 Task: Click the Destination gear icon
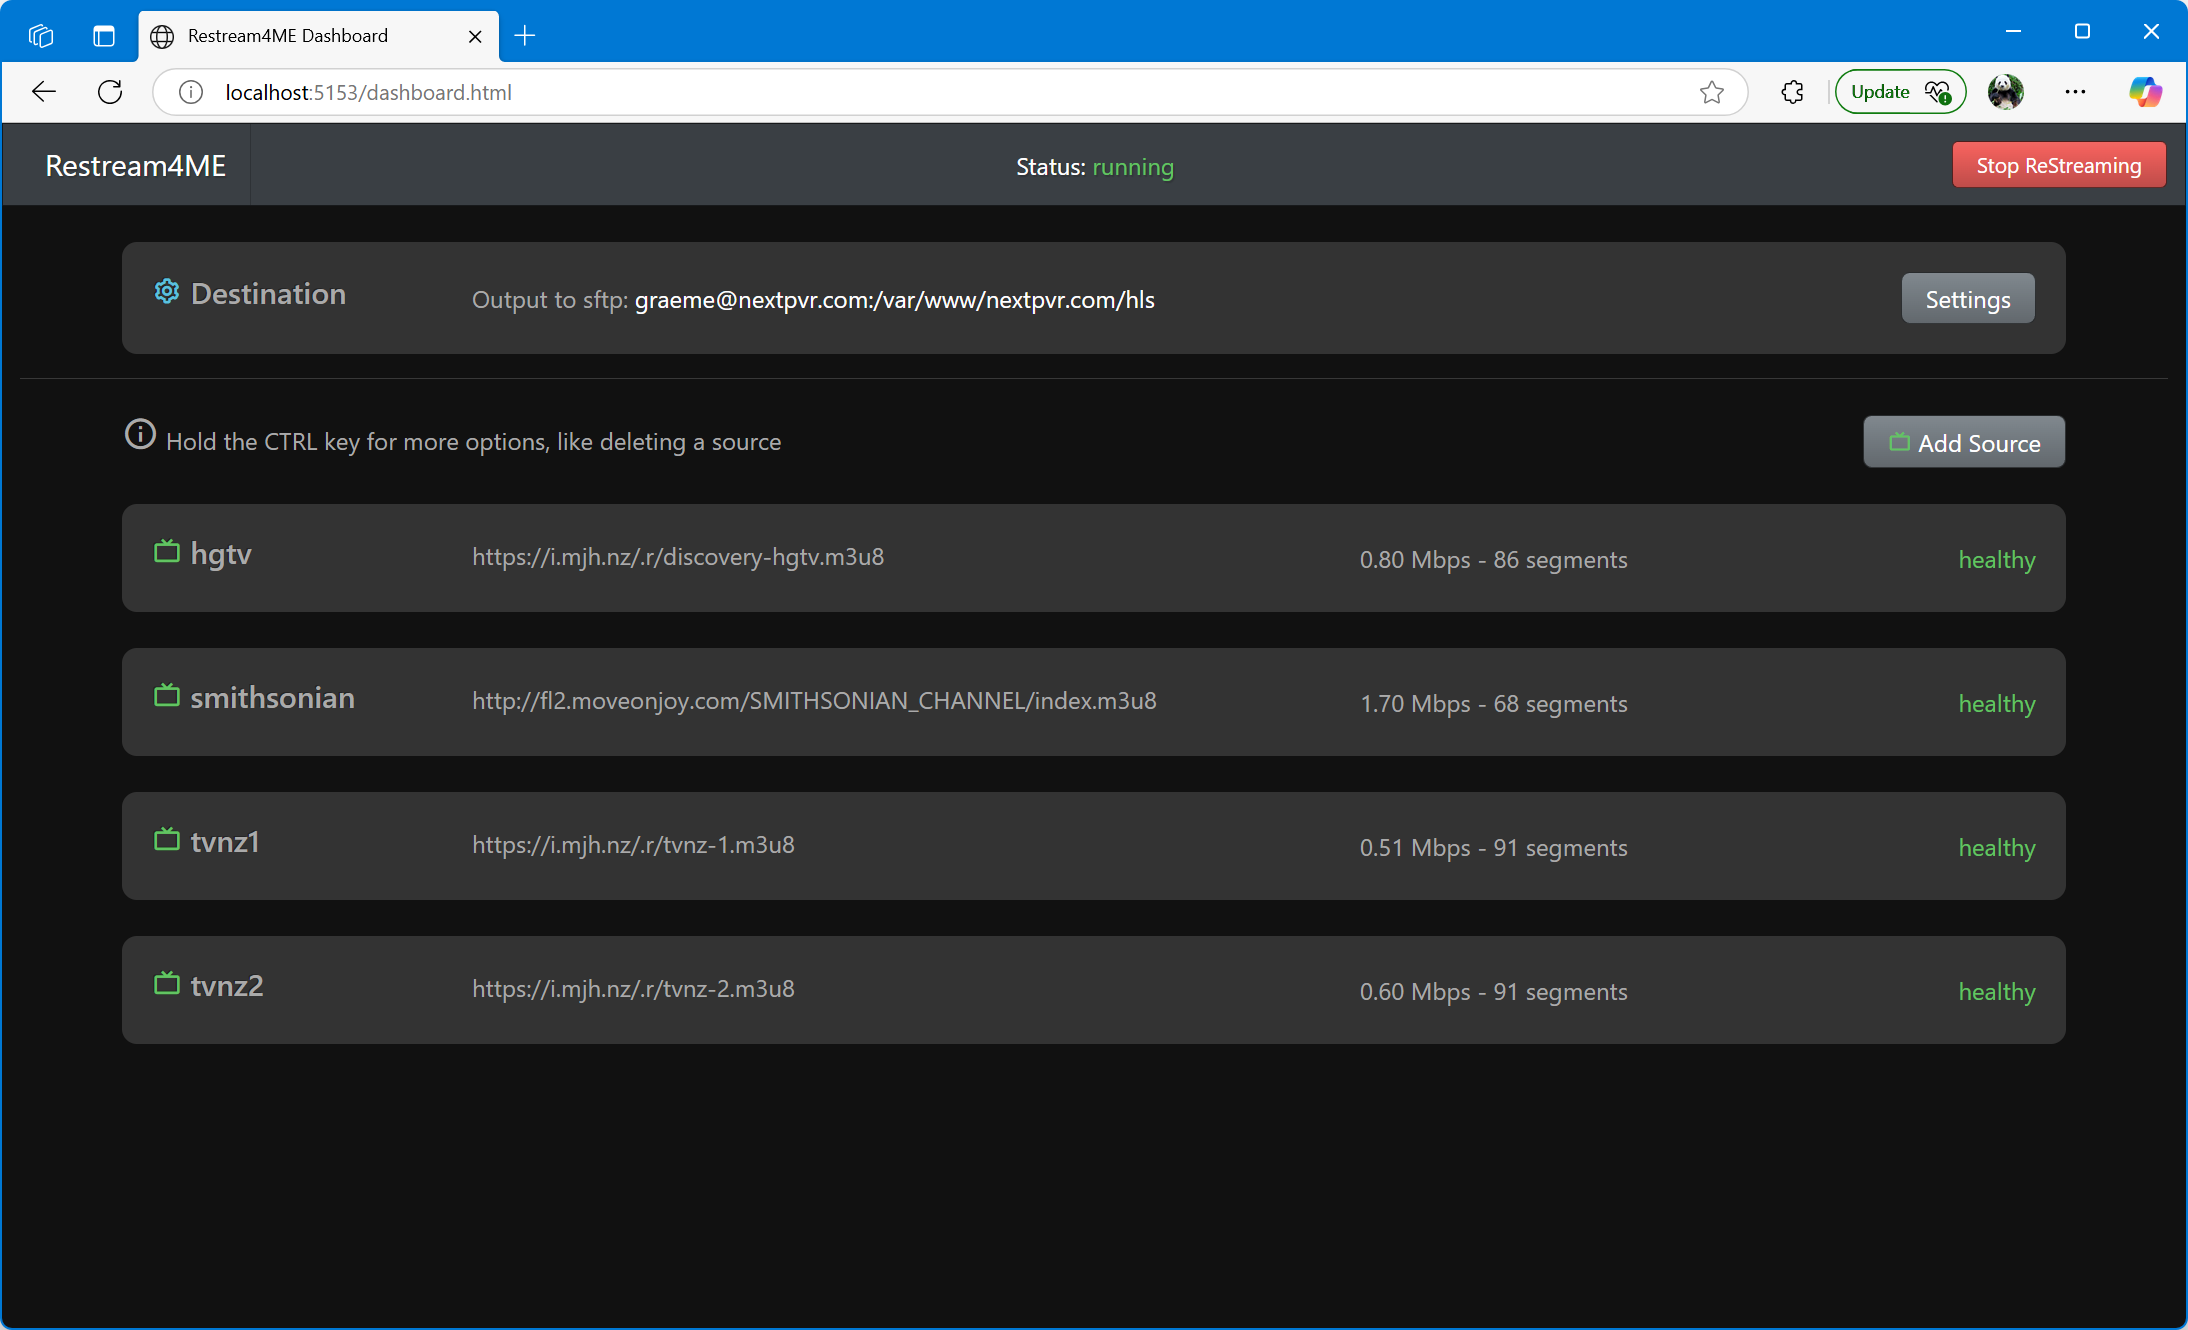tap(166, 292)
